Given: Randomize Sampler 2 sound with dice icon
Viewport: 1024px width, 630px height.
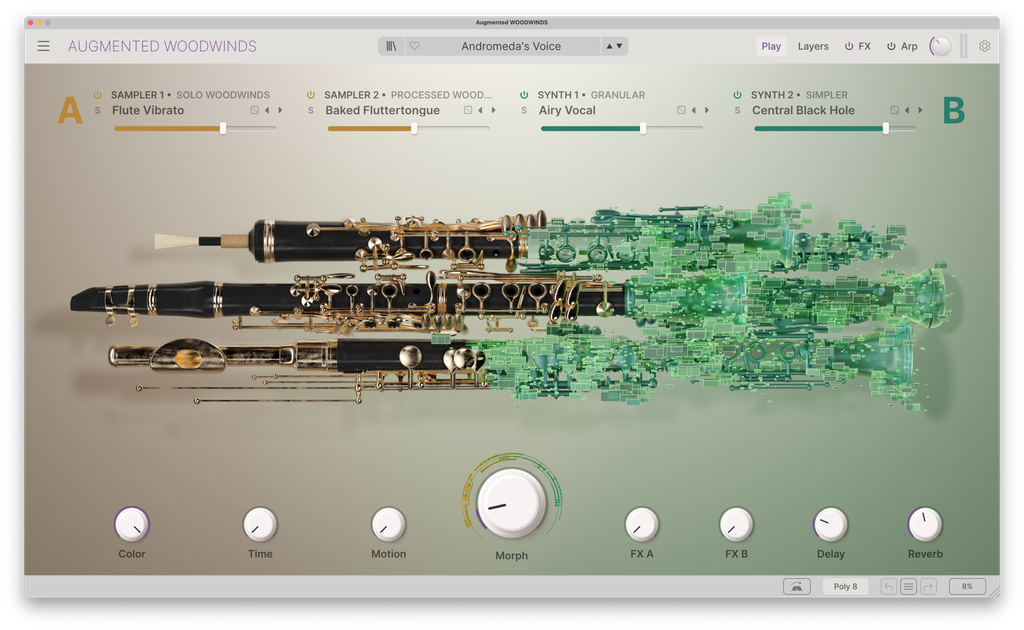Looking at the screenshot, I should click(x=468, y=110).
